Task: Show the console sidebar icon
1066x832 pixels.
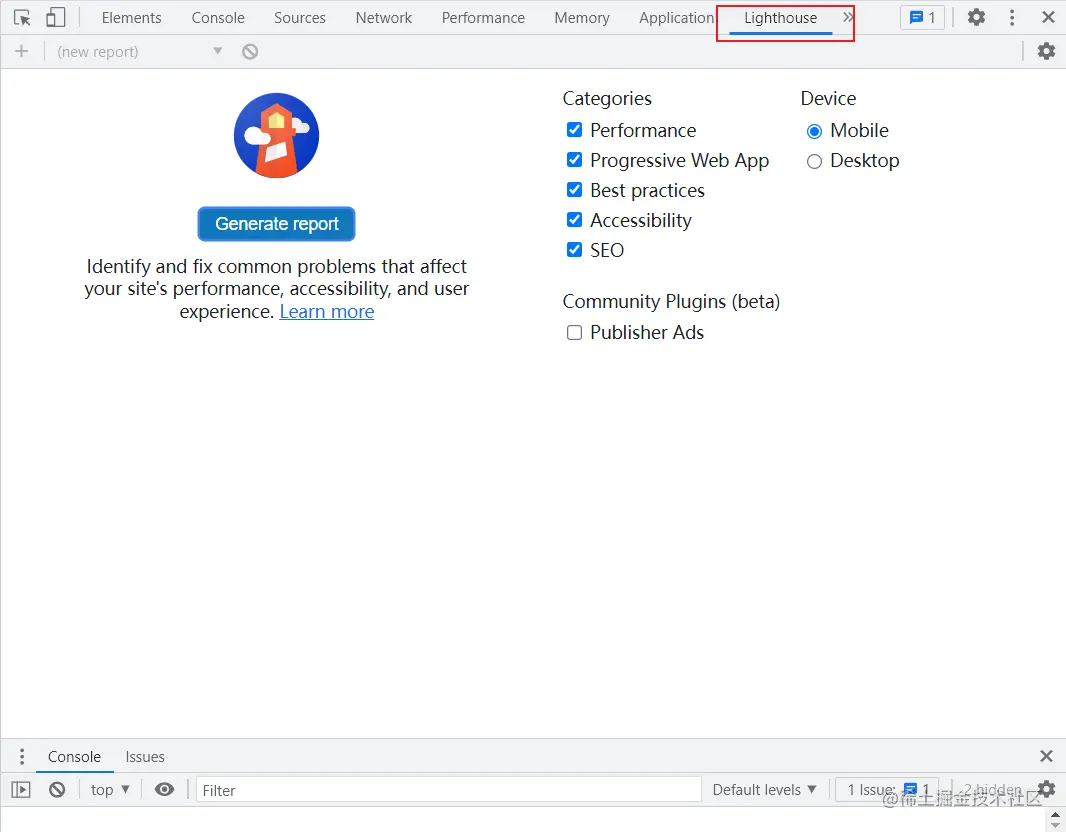Action: [21, 789]
